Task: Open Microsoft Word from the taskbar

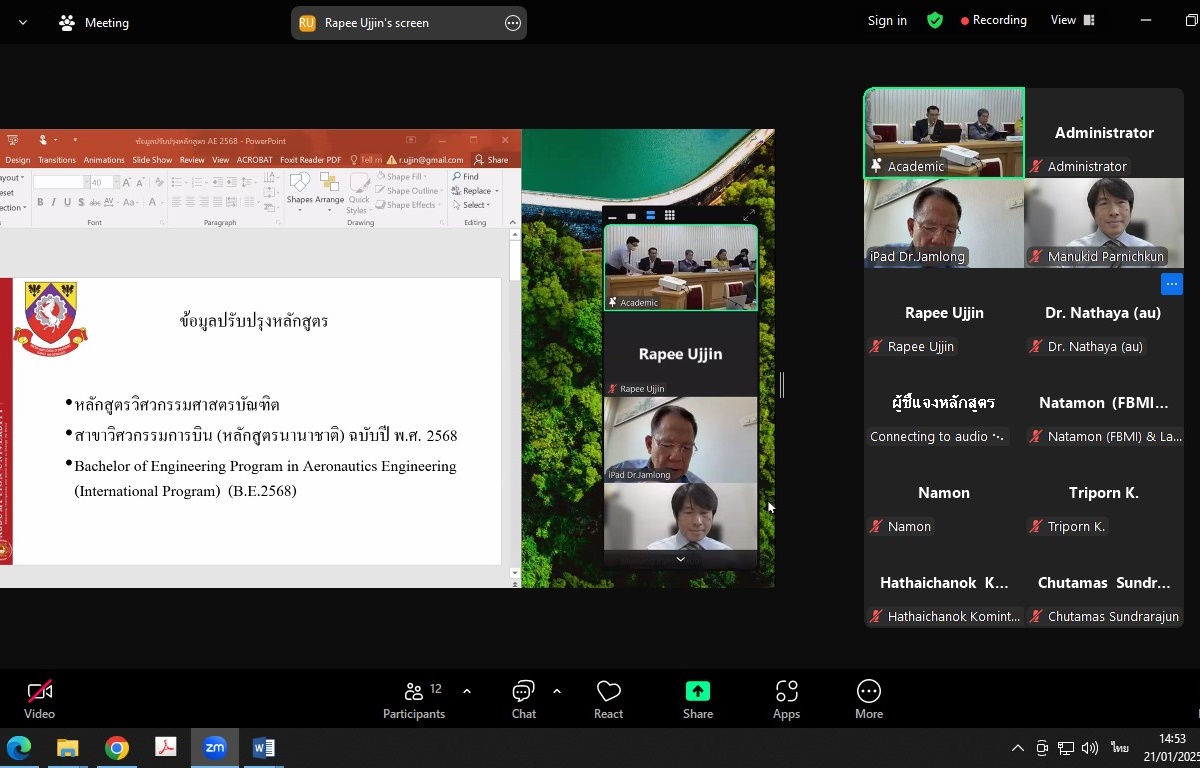Action: 264,747
